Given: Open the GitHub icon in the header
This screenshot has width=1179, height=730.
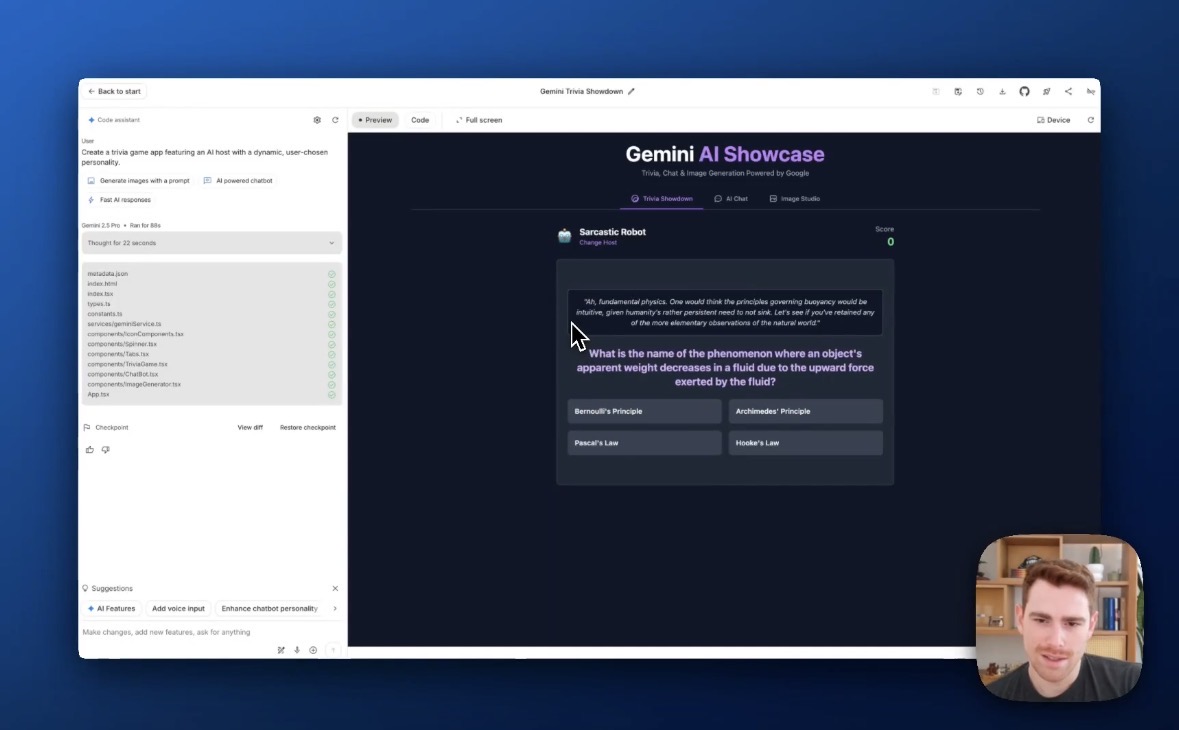Looking at the screenshot, I should 1024,91.
